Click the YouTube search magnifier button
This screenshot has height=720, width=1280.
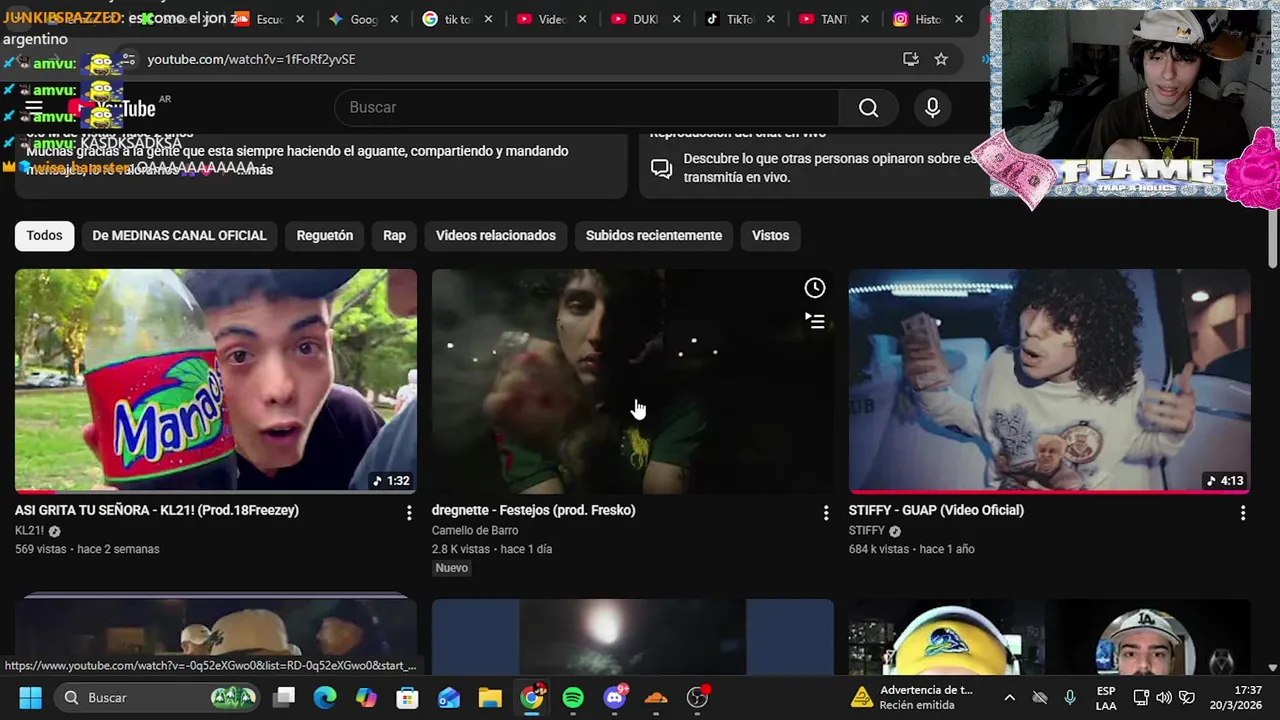pos(868,108)
